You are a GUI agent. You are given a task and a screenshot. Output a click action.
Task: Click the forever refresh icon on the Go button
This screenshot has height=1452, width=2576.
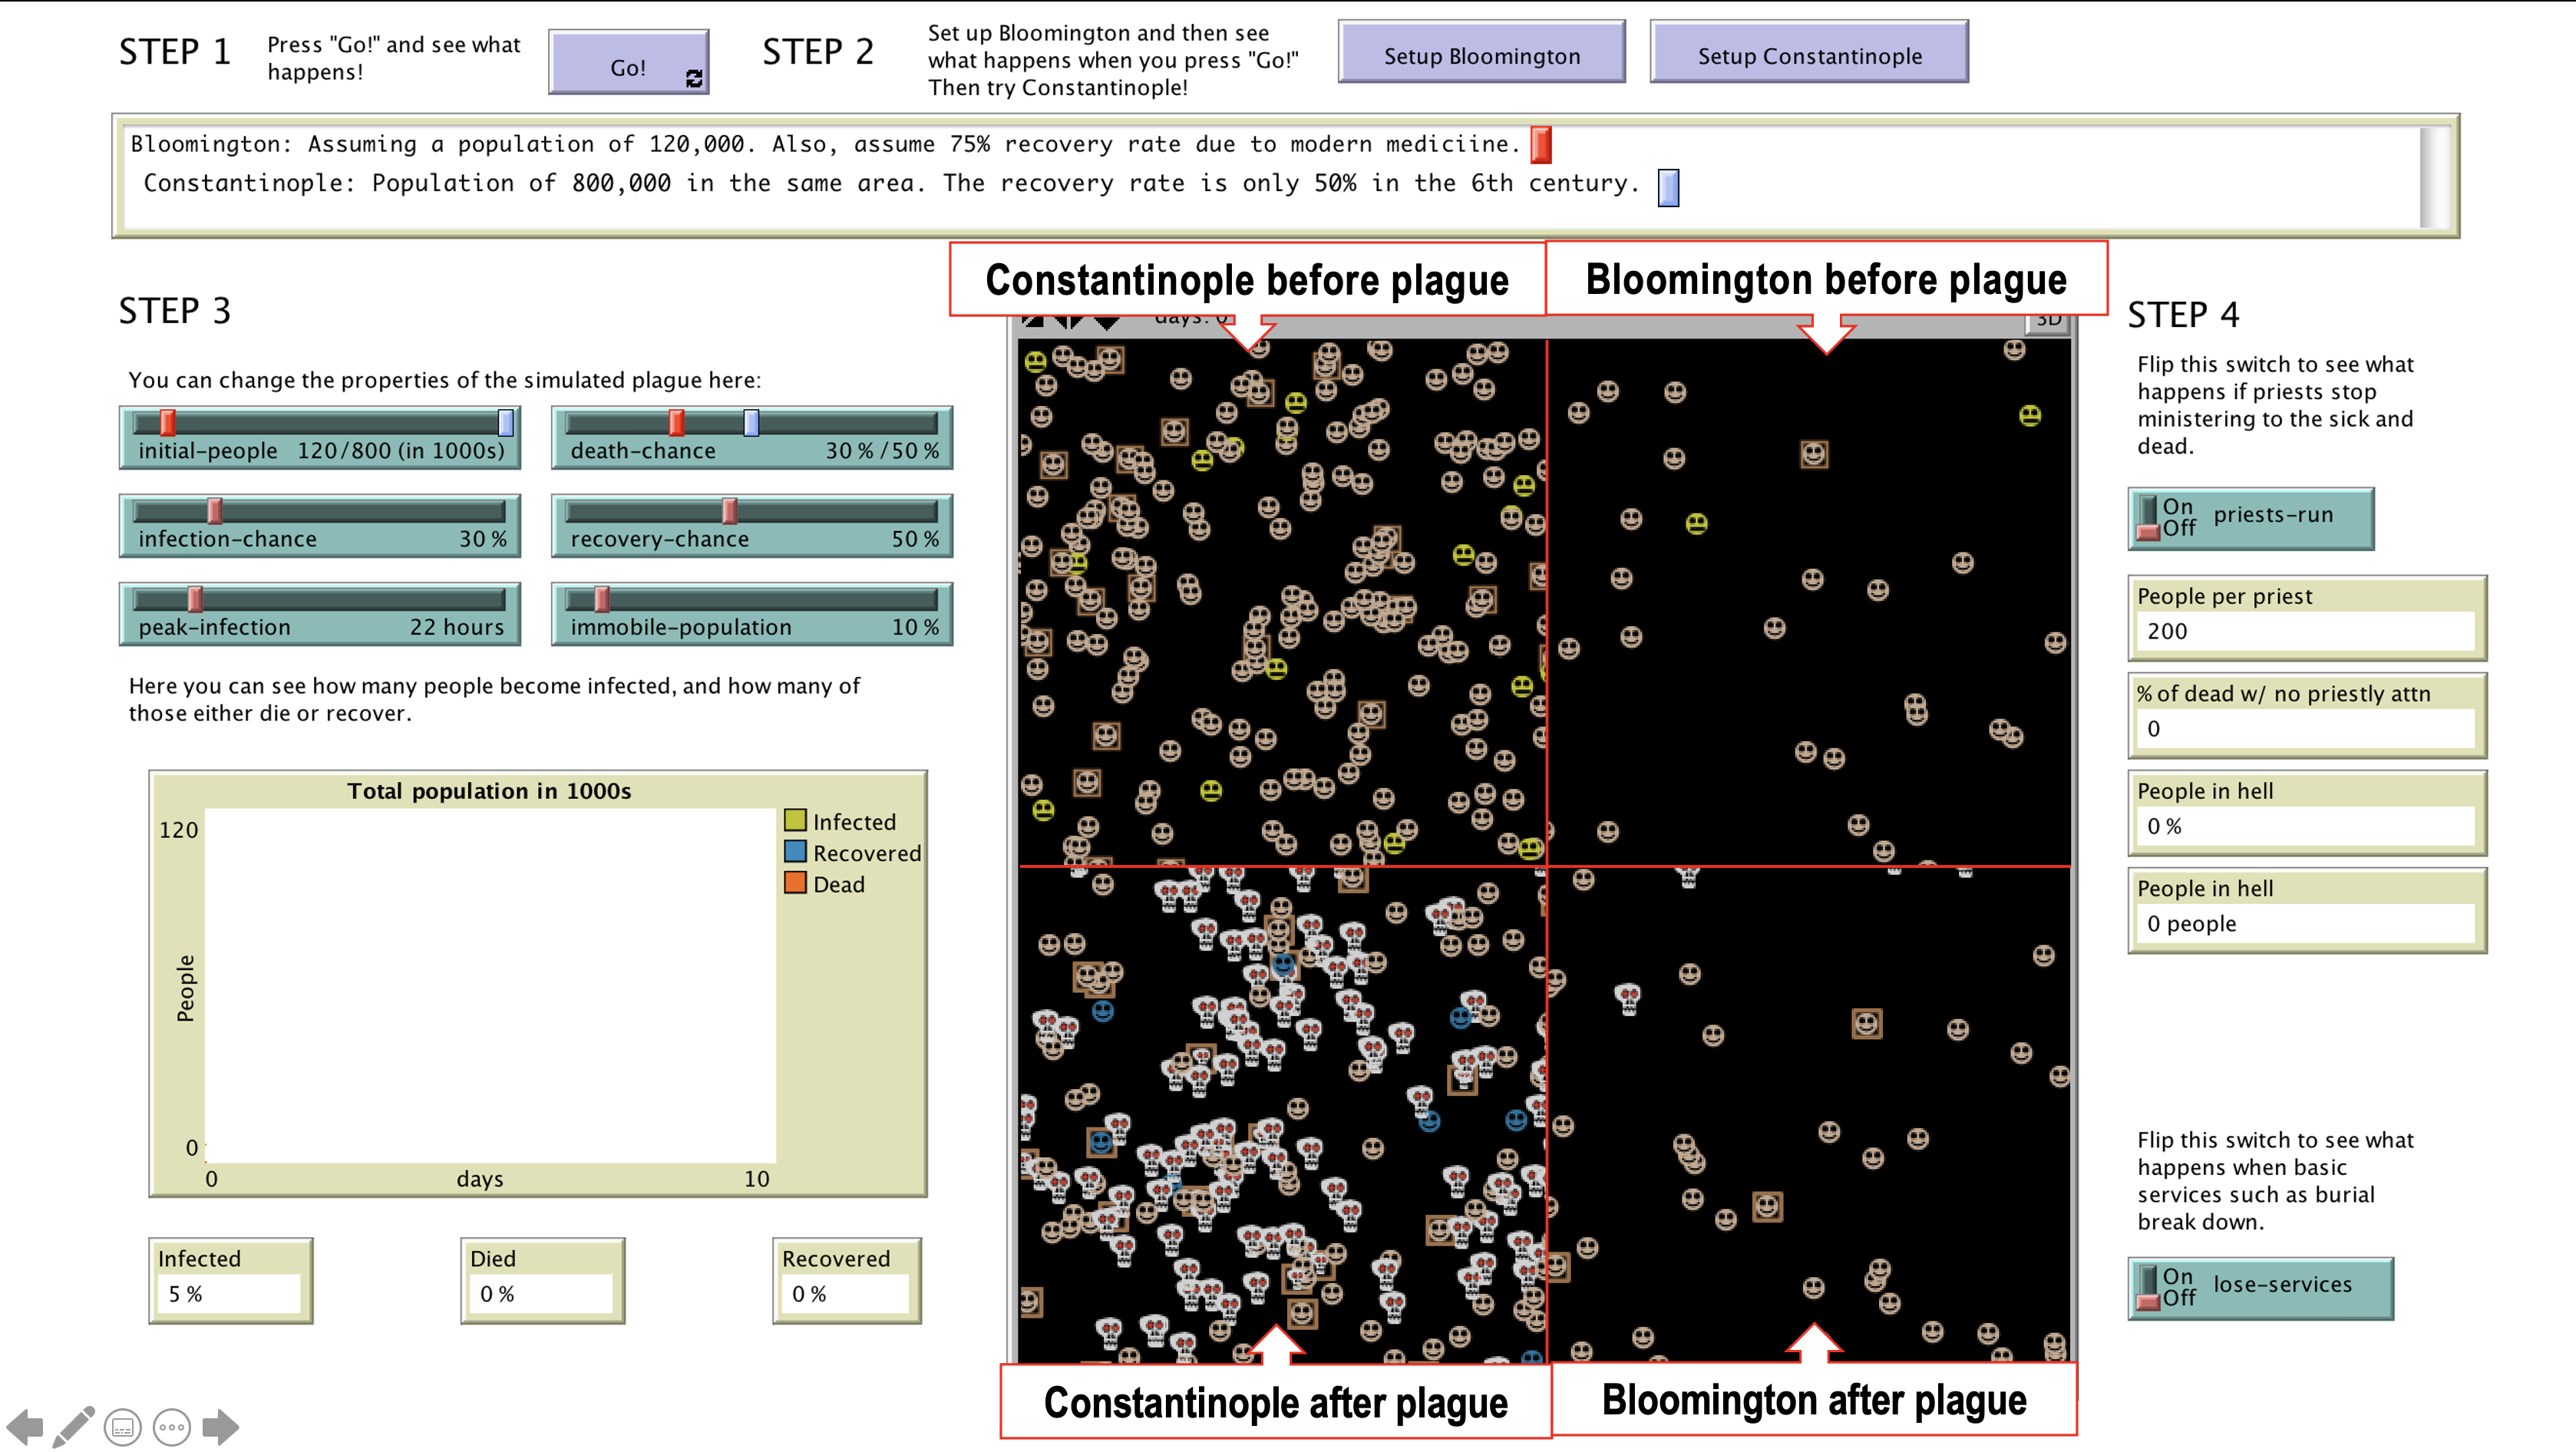coord(694,79)
